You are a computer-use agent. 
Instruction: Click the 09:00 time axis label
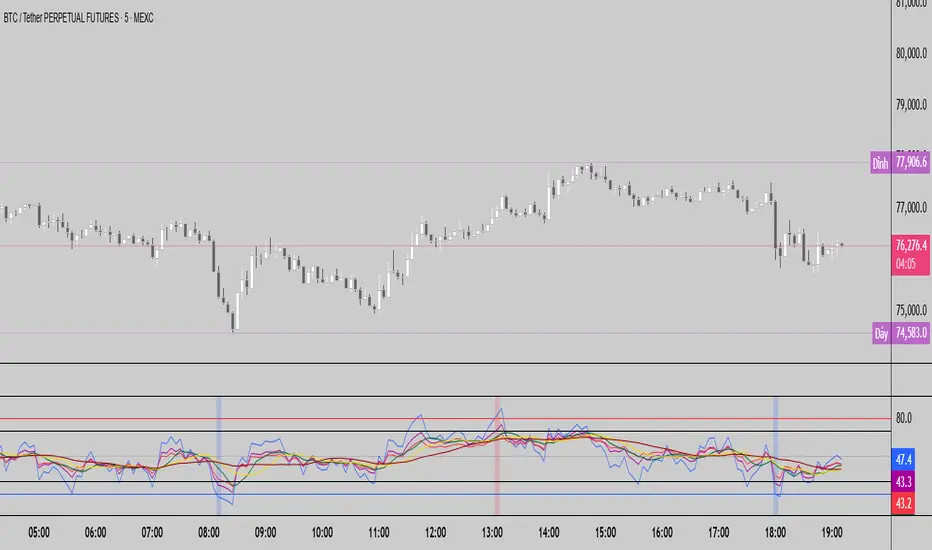click(x=265, y=533)
